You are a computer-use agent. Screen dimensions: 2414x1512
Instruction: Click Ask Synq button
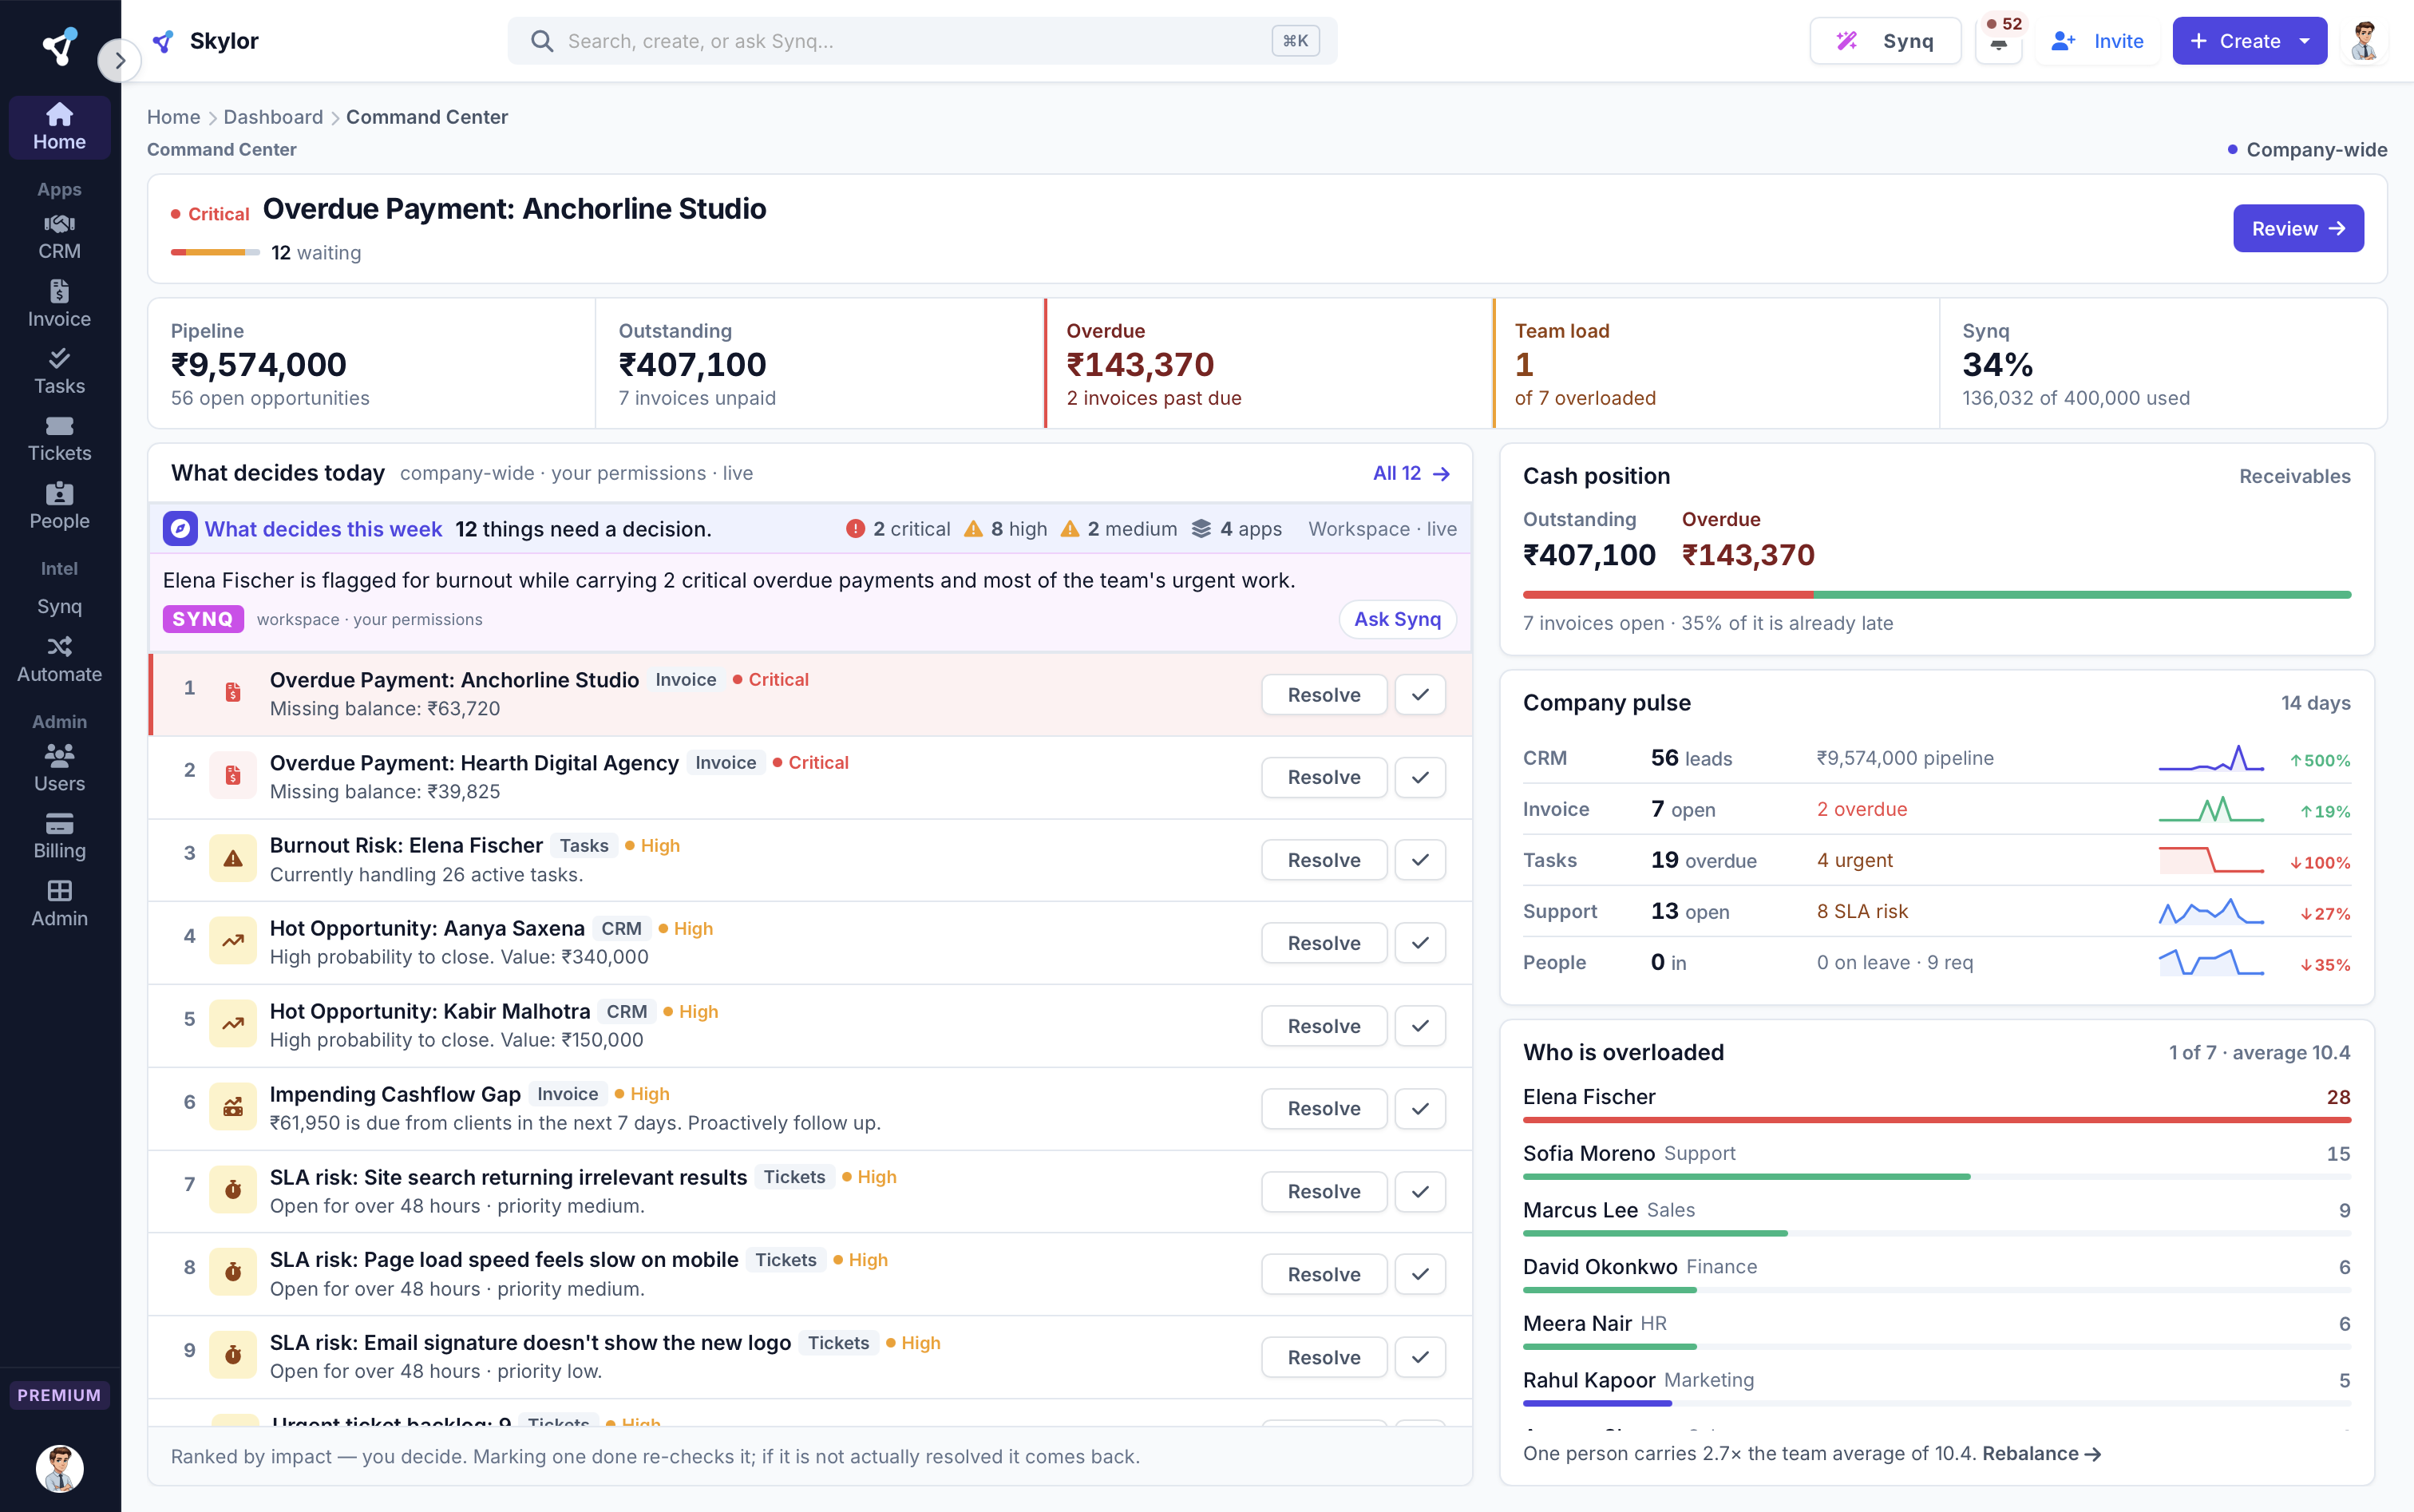tap(1397, 619)
